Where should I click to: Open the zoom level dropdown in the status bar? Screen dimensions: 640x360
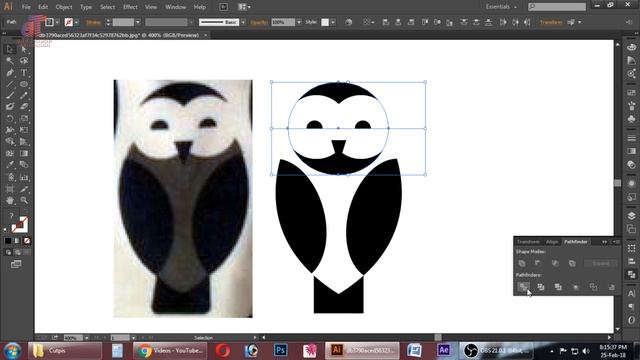click(x=87, y=338)
